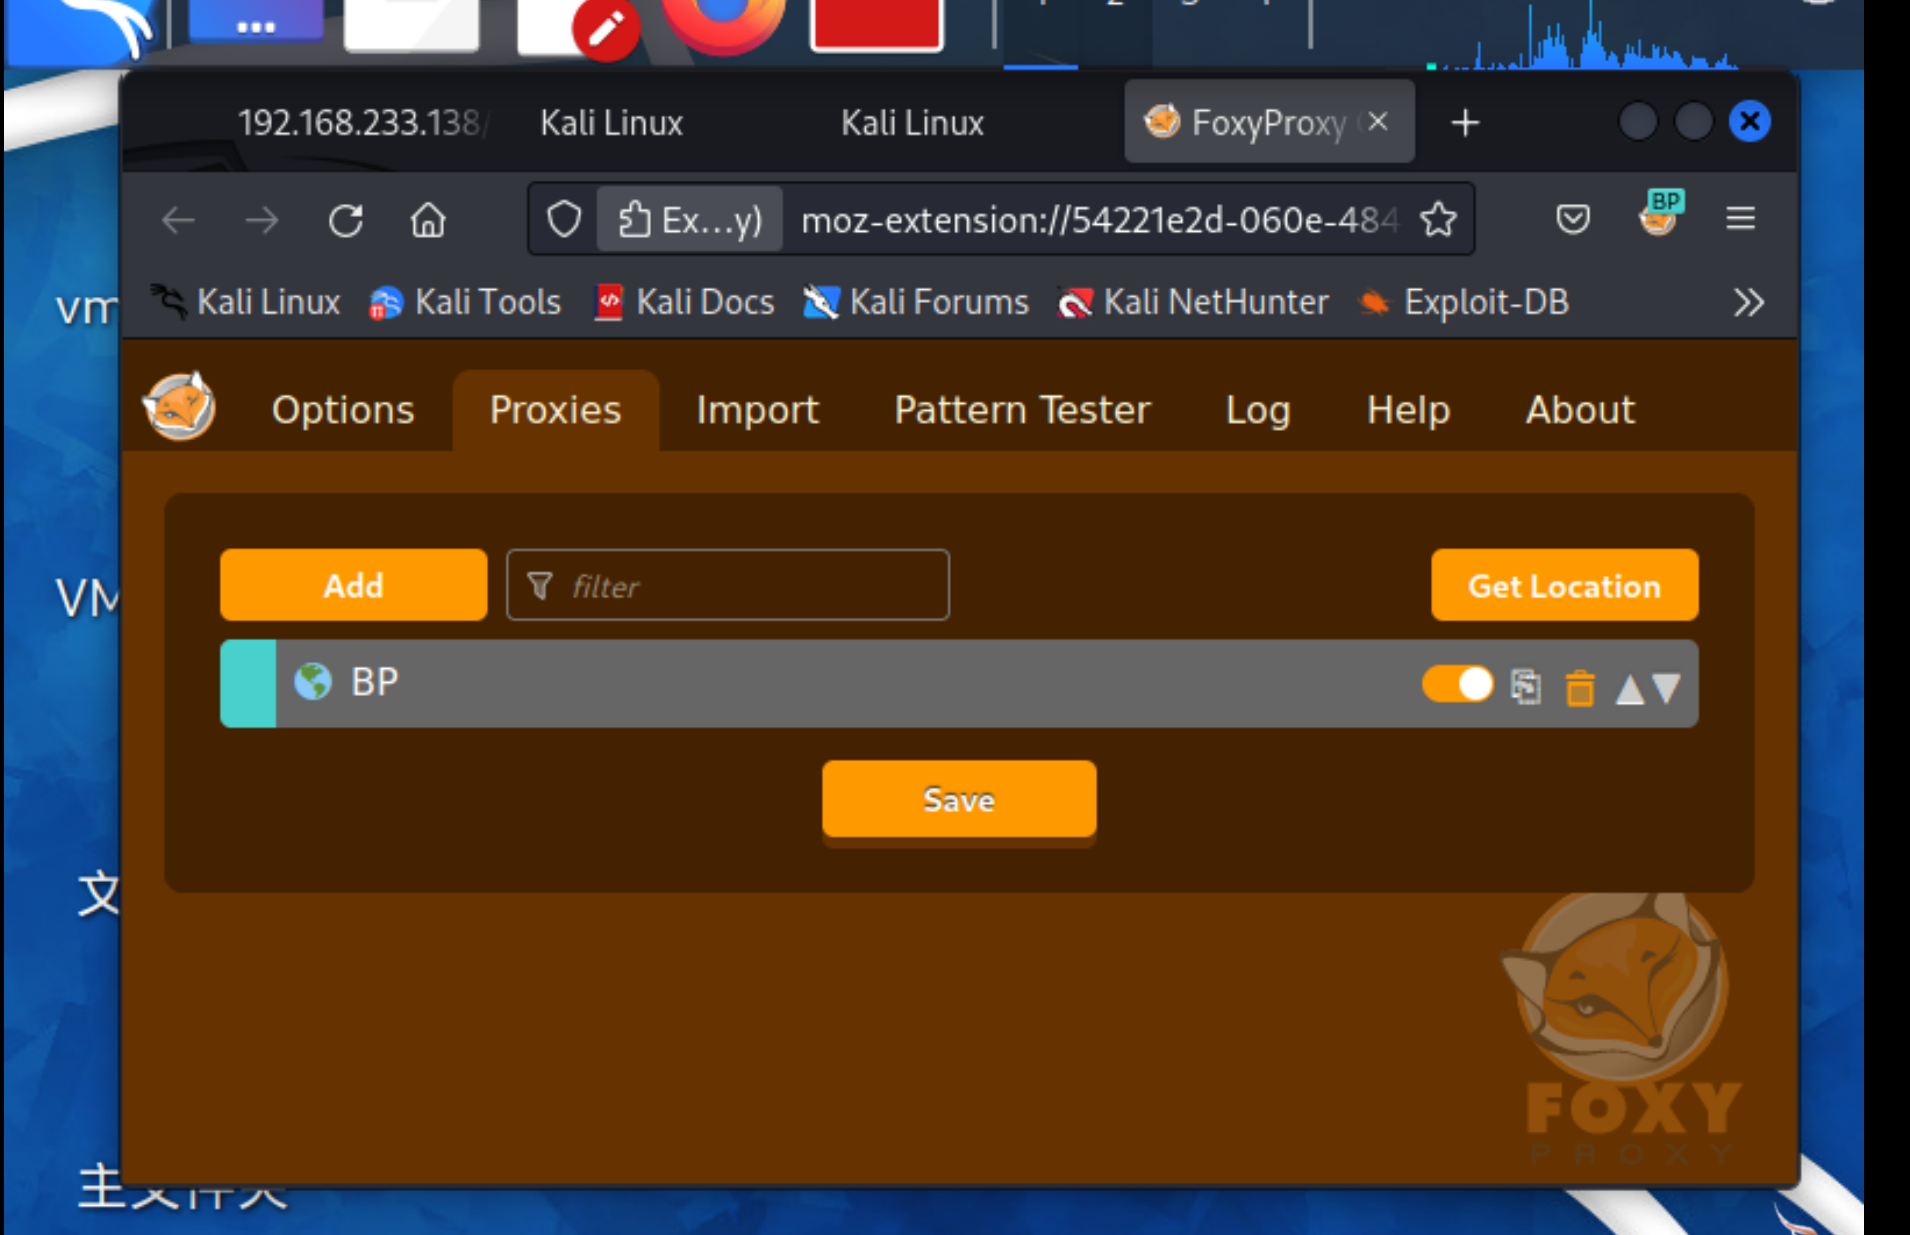The width and height of the screenshot is (1910, 1235).
Task: Click the CPU graph monitor in panel
Action: tap(1584, 36)
